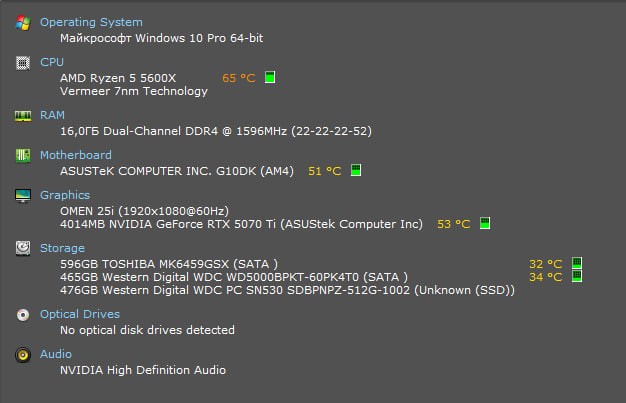Click the green RAM module icon
This screenshot has height=403, width=626.
(23, 115)
